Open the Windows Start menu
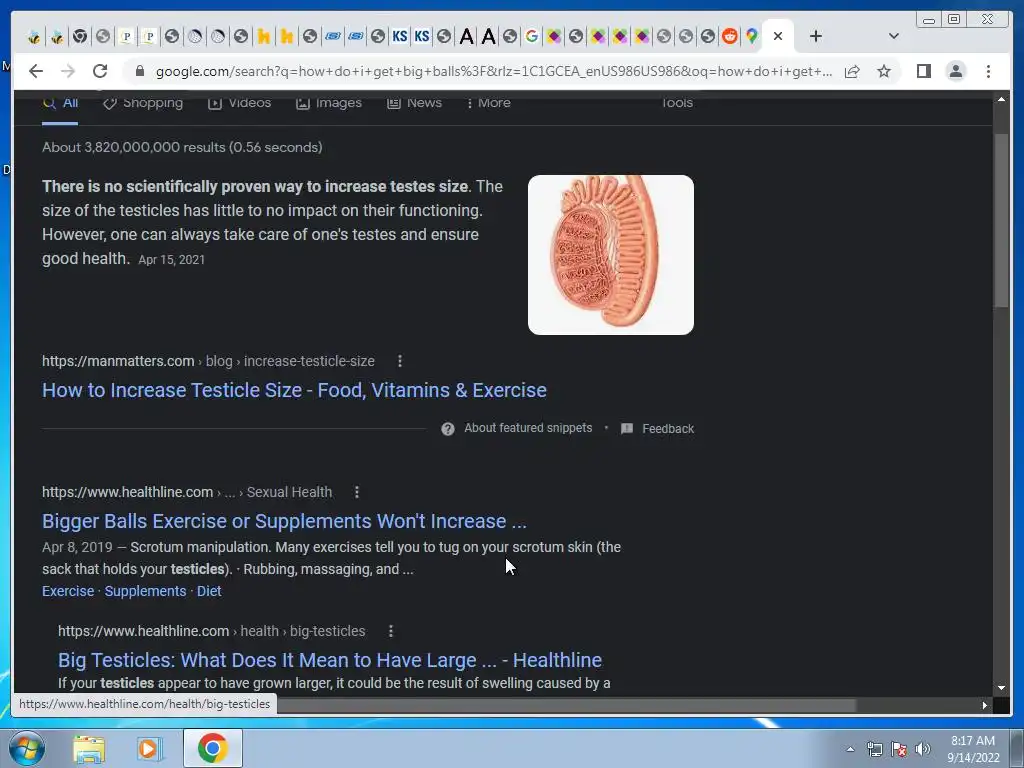This screenshot has height=768, width=1024. (27, 748)
